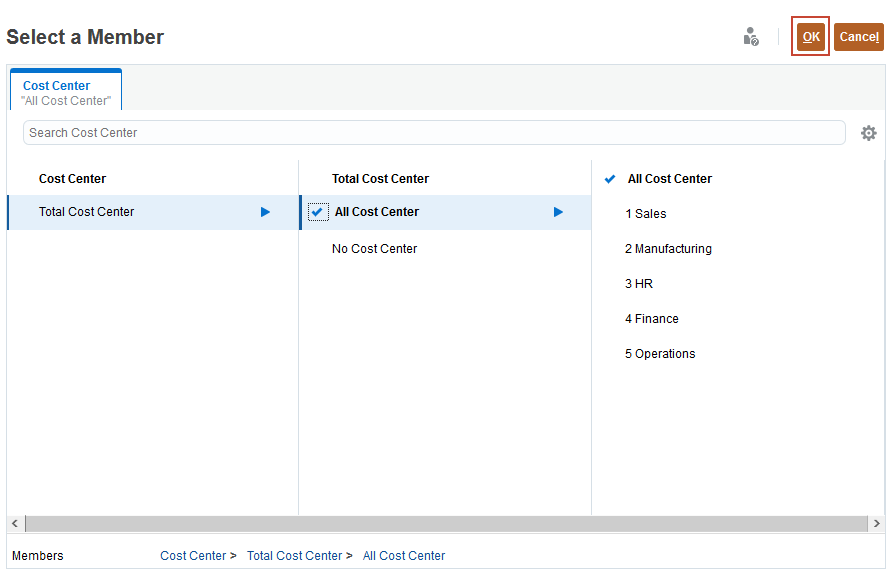Open the search settings gear icon

click(868, 133)
